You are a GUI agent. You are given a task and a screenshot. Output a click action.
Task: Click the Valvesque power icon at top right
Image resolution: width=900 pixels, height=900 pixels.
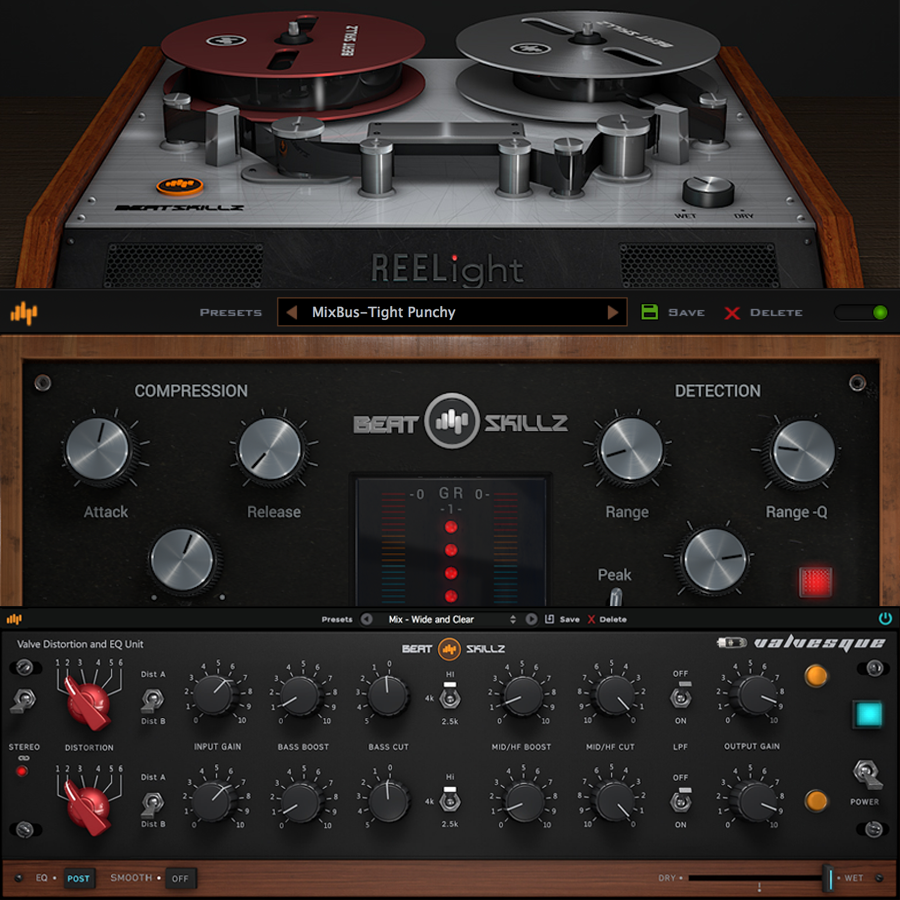point(884,618)
